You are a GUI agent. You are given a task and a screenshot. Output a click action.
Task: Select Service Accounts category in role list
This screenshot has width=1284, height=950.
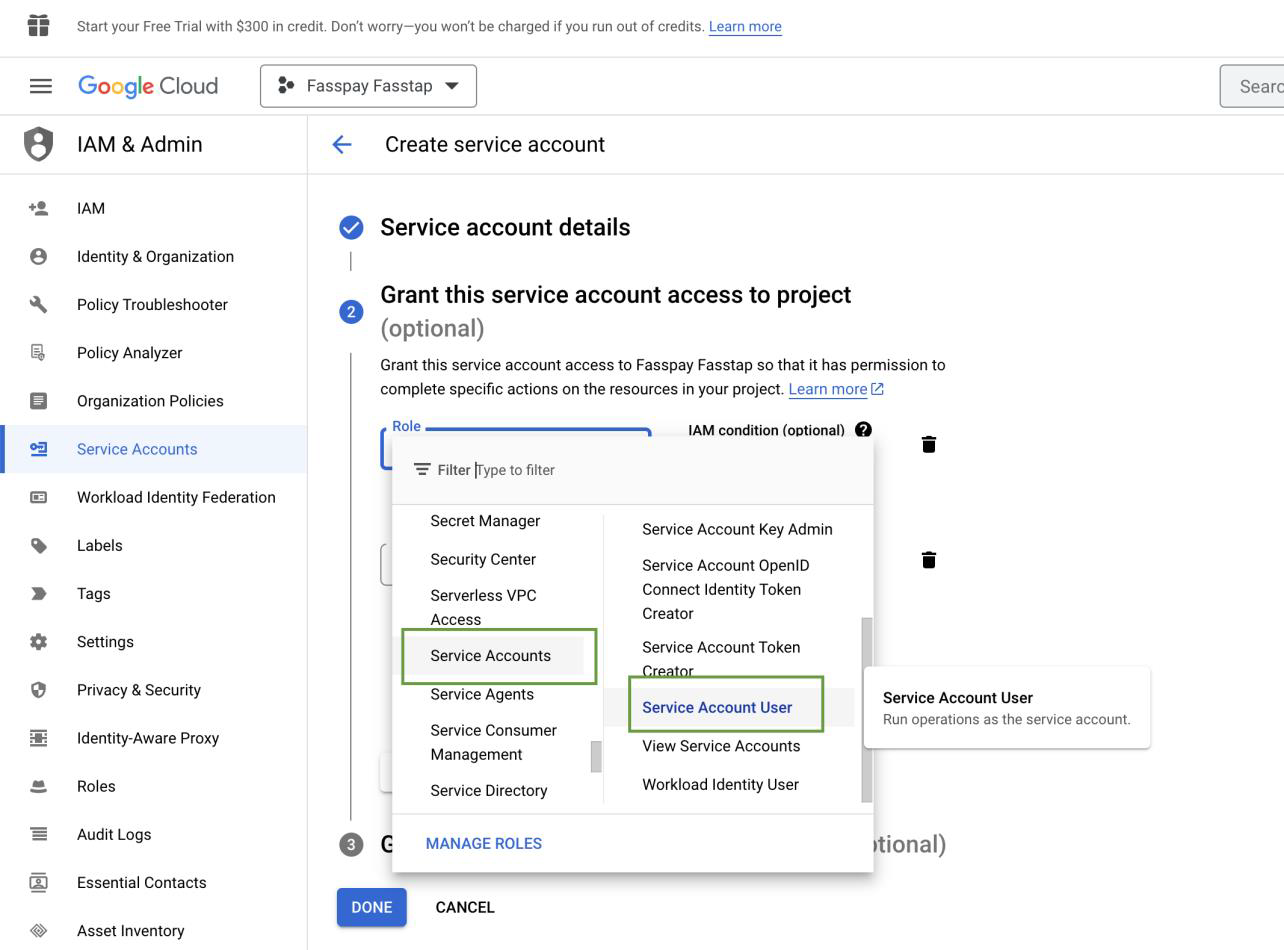[x=490, y=656]
